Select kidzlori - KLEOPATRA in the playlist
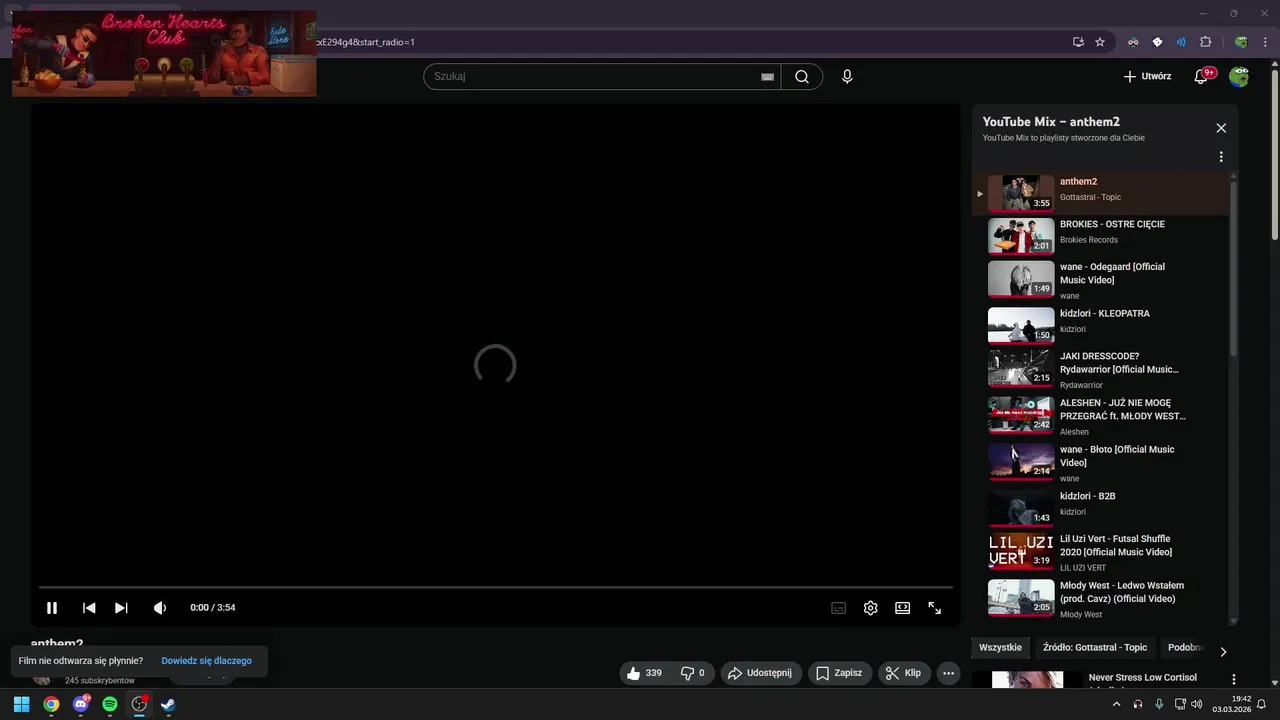 click(x=1100, y=324)
